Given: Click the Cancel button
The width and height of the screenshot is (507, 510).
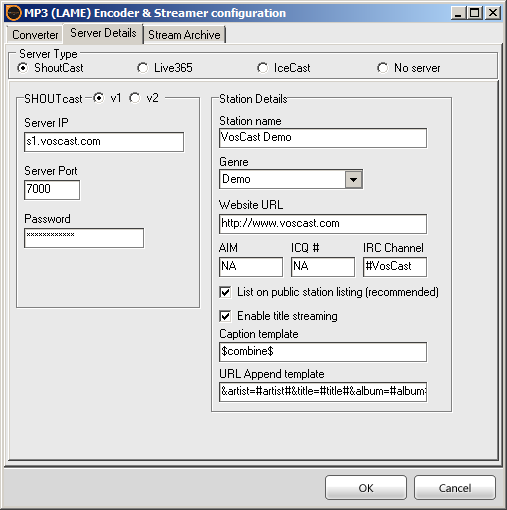Looking at the screenshot, I should click(455, 488).
